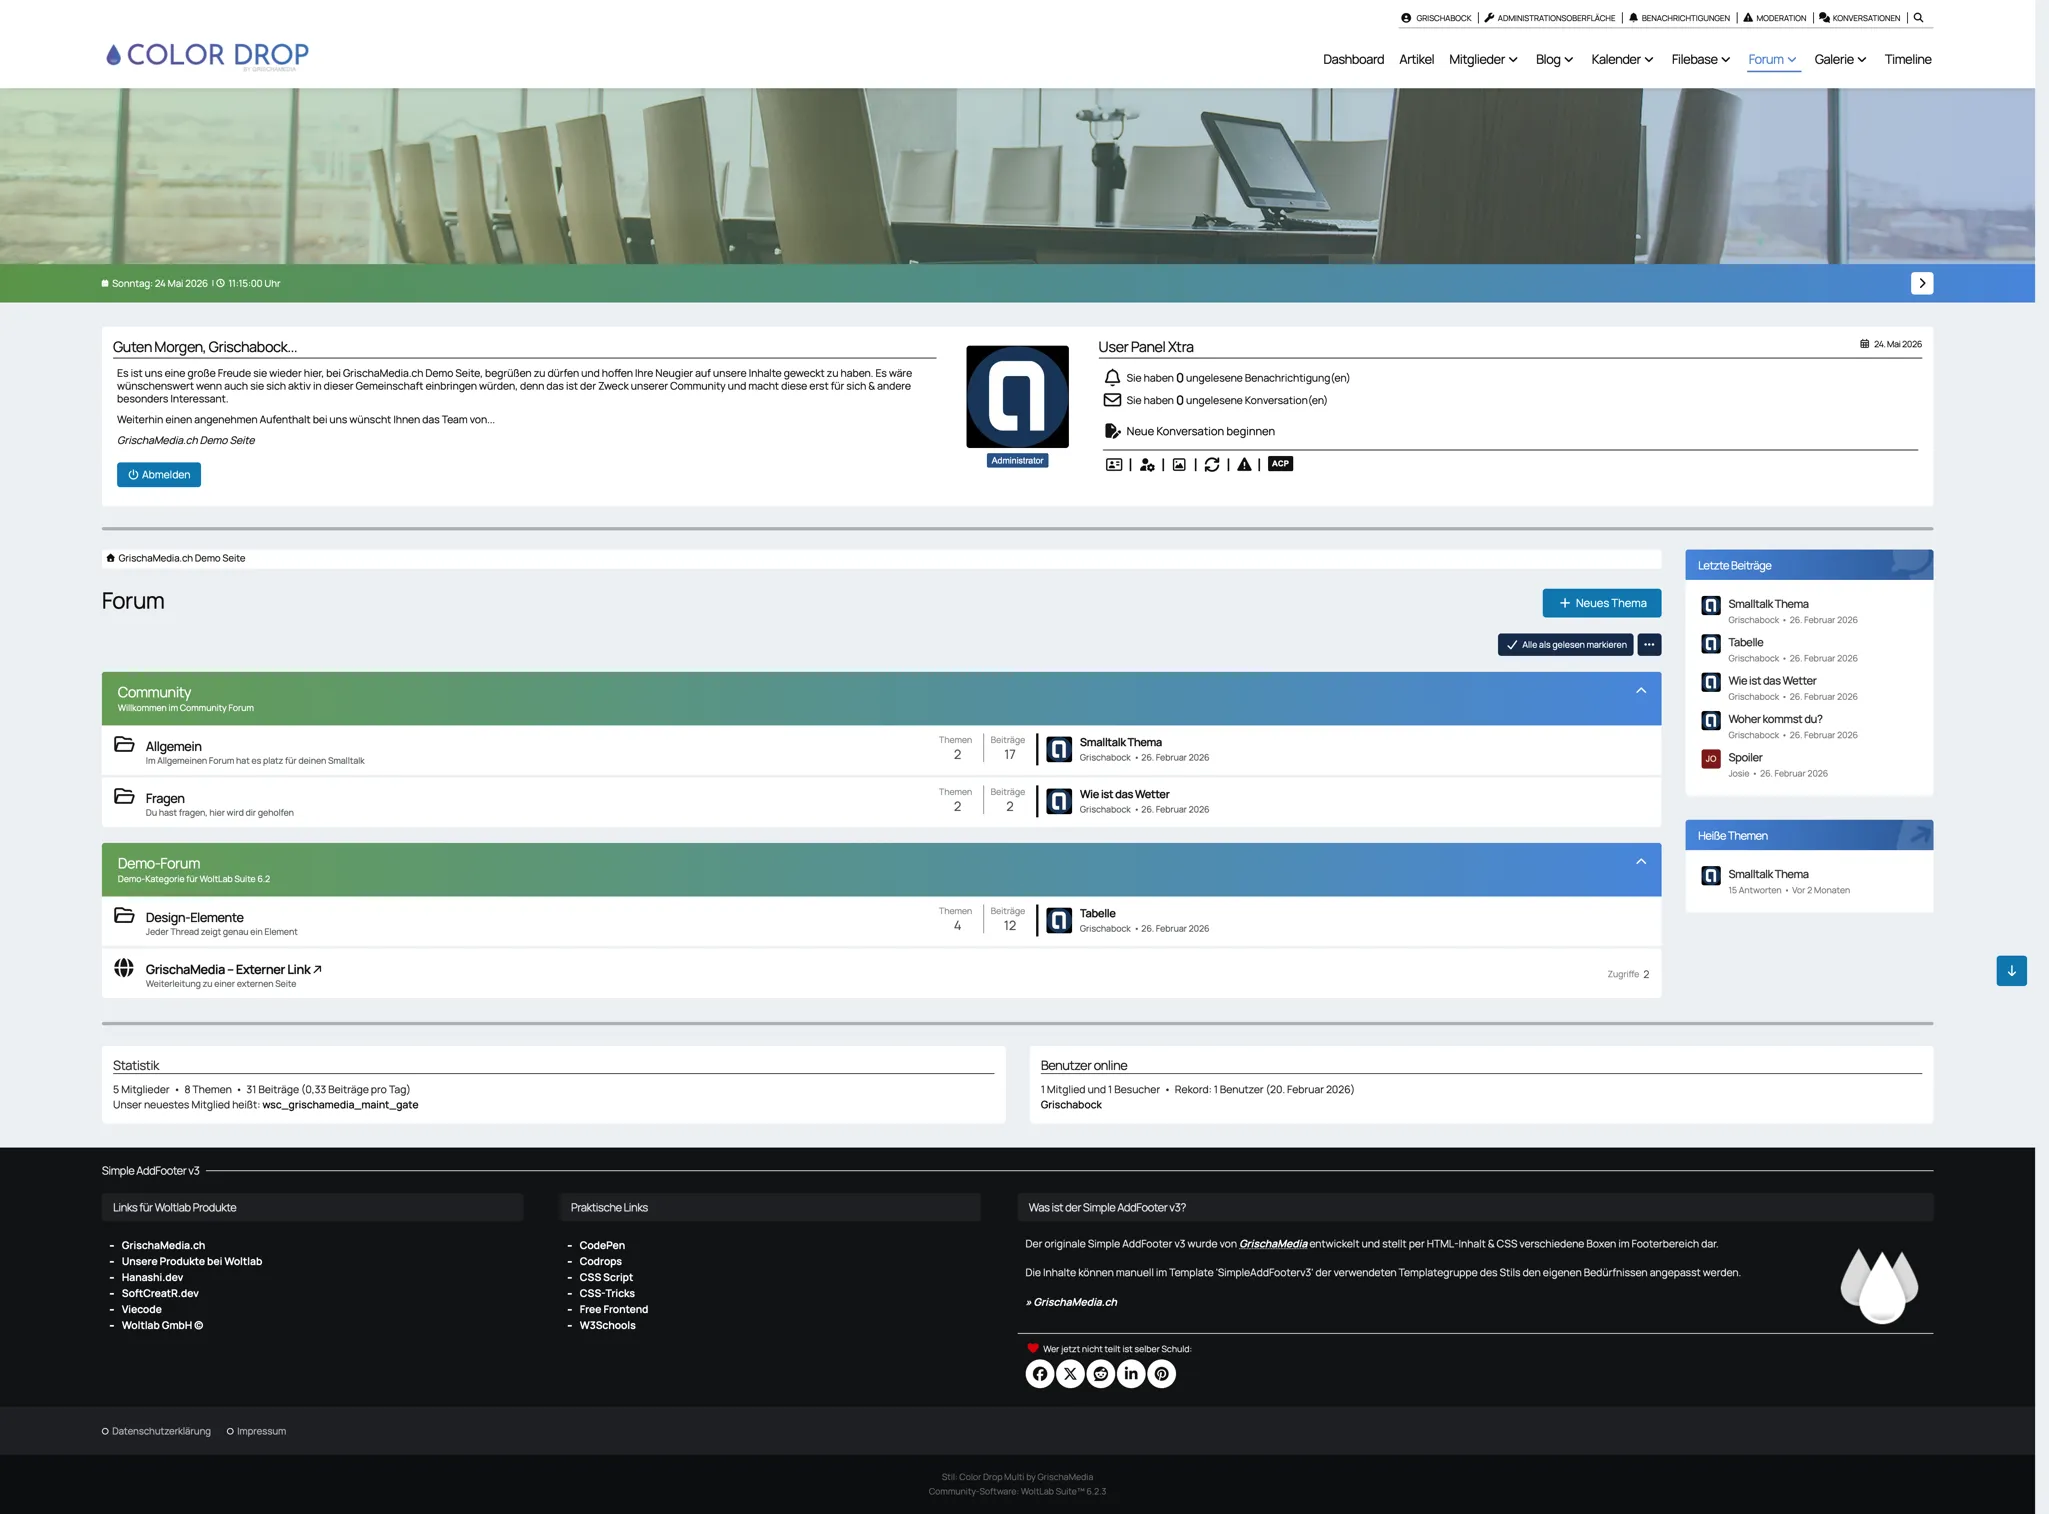Open the Artikel menu item
2049x1514 pixels.
[1416, 59]
